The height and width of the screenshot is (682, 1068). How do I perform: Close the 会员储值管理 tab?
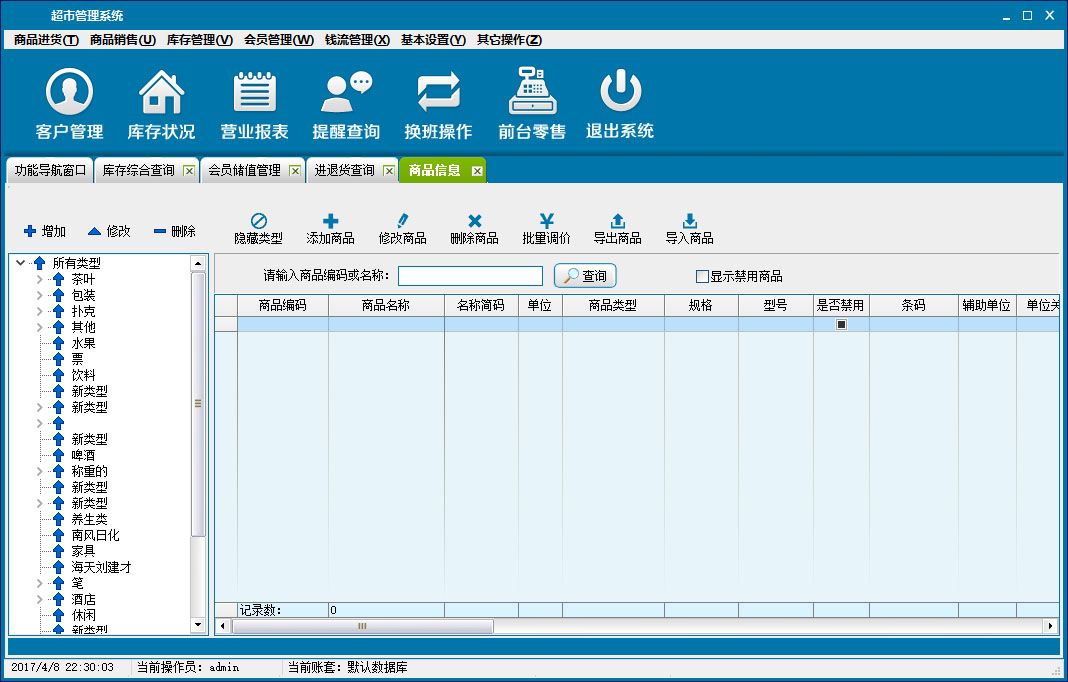[x=295, y=171]
